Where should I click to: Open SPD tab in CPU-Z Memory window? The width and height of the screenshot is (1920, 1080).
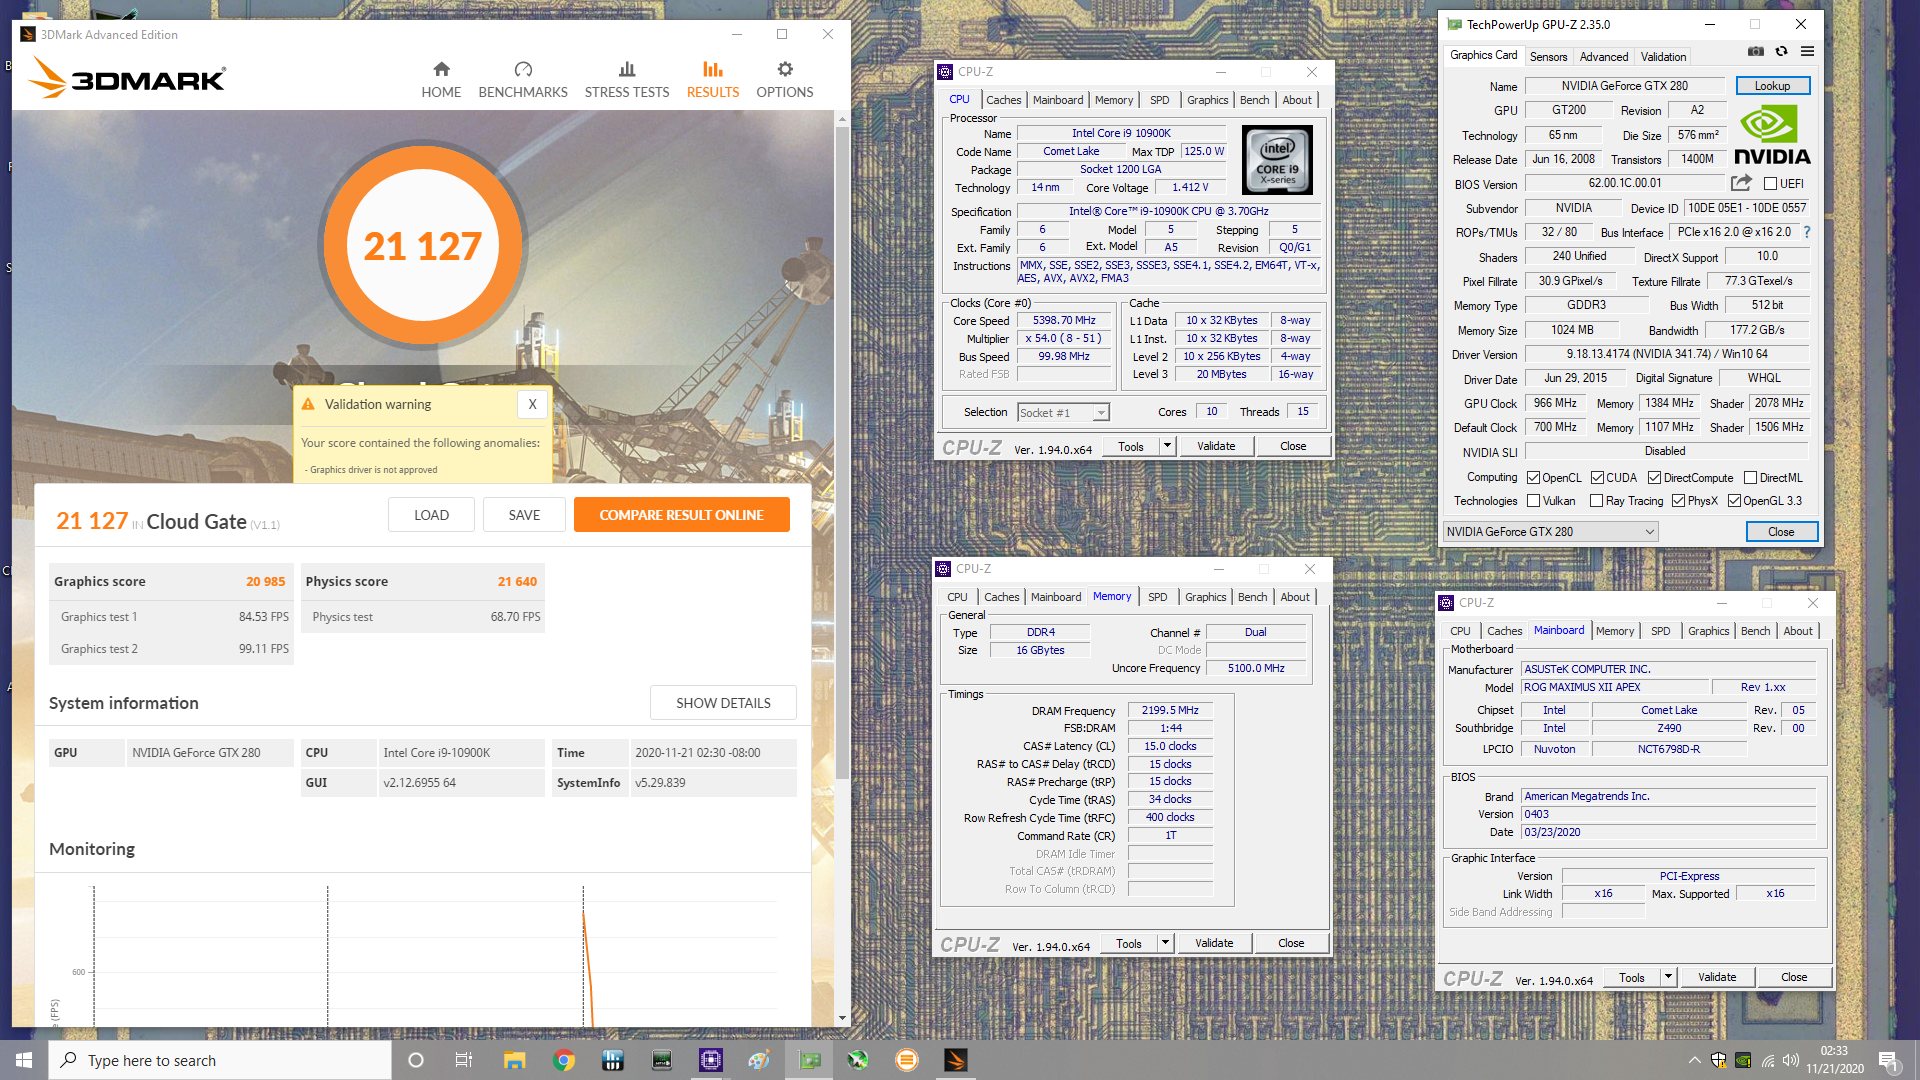(x=1157, y=597)
